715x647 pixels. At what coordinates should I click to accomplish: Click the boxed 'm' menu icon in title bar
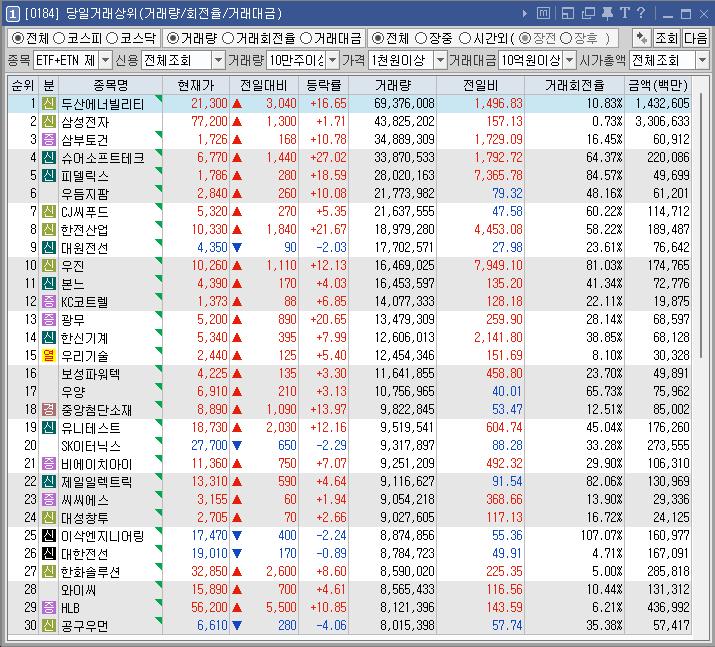(543, 14)
